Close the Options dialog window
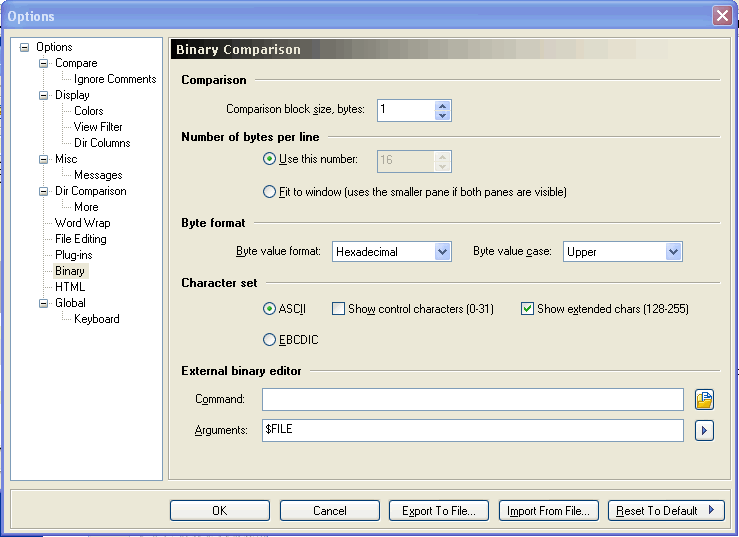739x537 pixels. 722,16
